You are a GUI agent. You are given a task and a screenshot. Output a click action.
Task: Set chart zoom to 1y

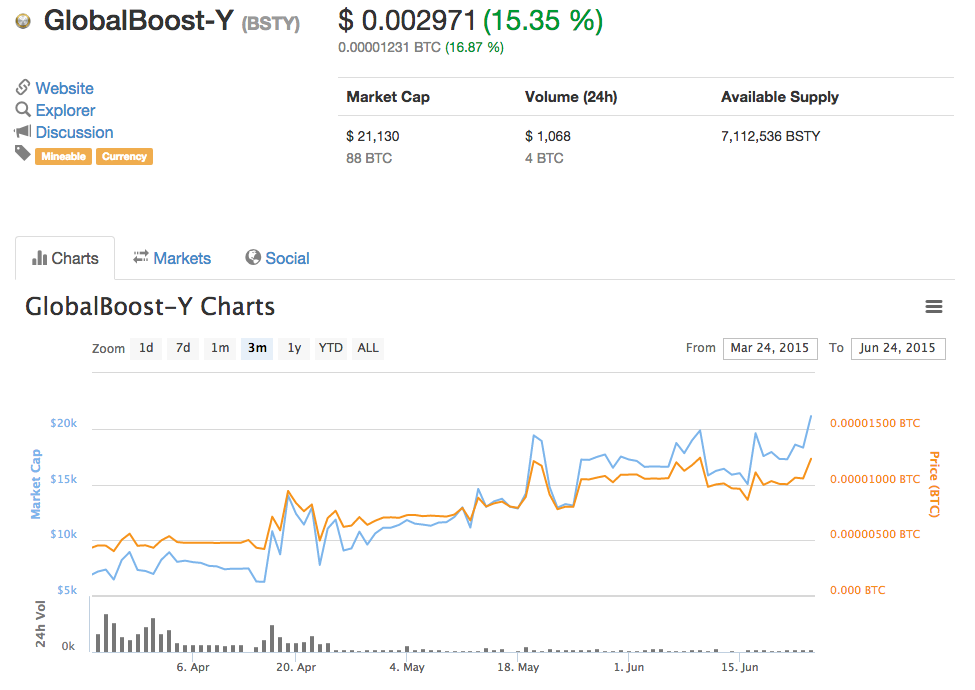pos(294,348)
